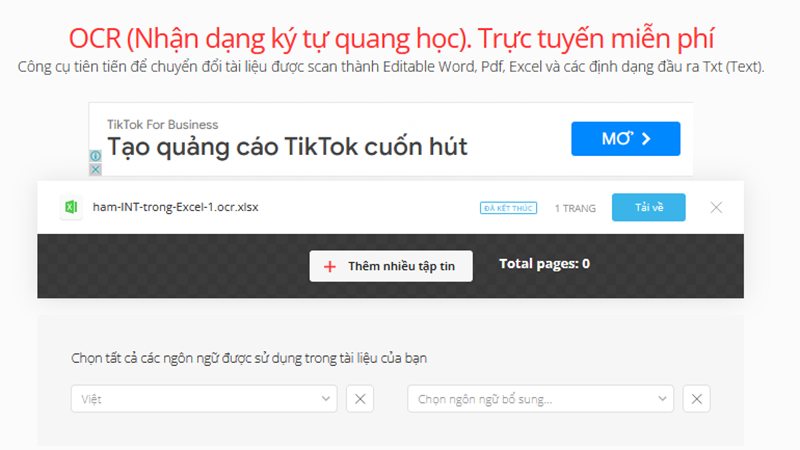The height and width of the screenshot is (450, 800).
Task: Clear the additional language field
Action: coord(696,399)
